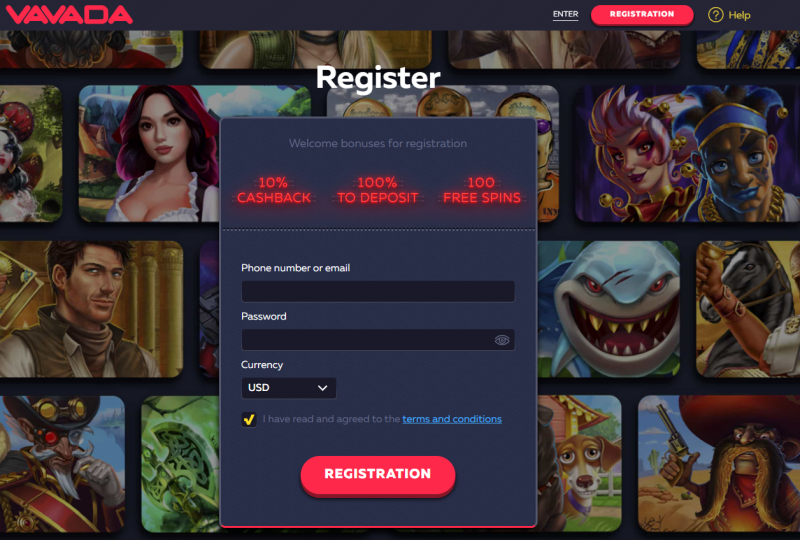
Task: Toggle password visibility eye icon
Action: click(502, 340)
